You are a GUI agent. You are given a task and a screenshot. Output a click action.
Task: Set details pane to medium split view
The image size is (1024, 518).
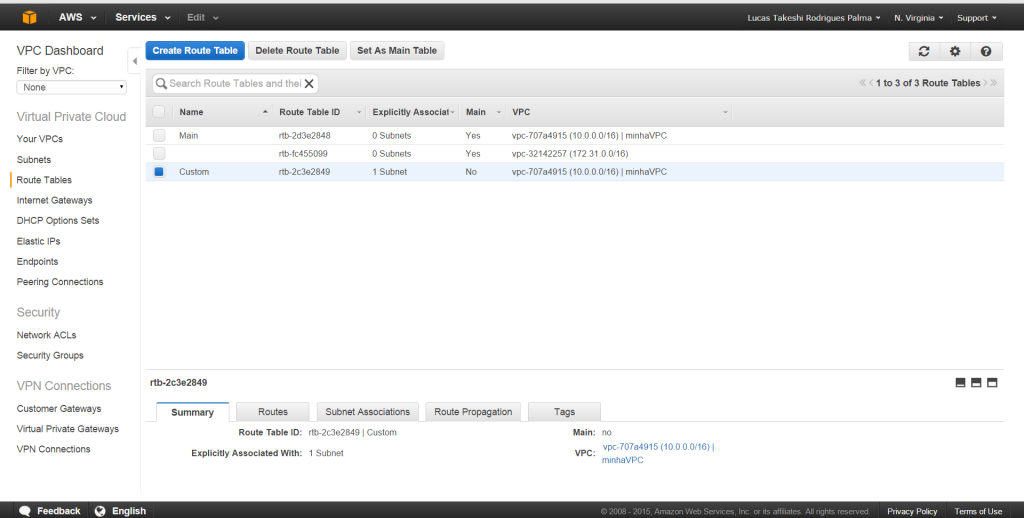click(976, 383)
